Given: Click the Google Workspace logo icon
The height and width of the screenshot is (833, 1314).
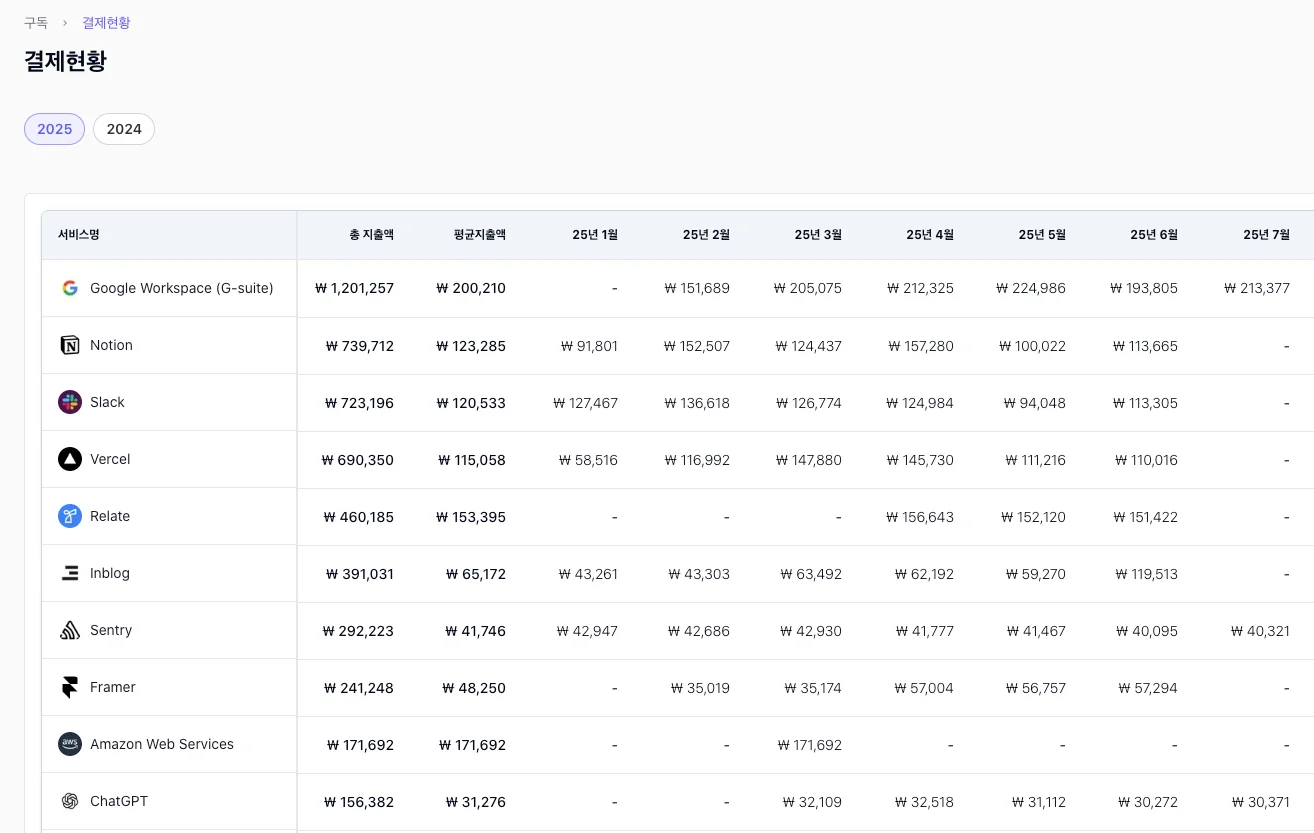Looking at the screenshot, I should click(69, 288).
